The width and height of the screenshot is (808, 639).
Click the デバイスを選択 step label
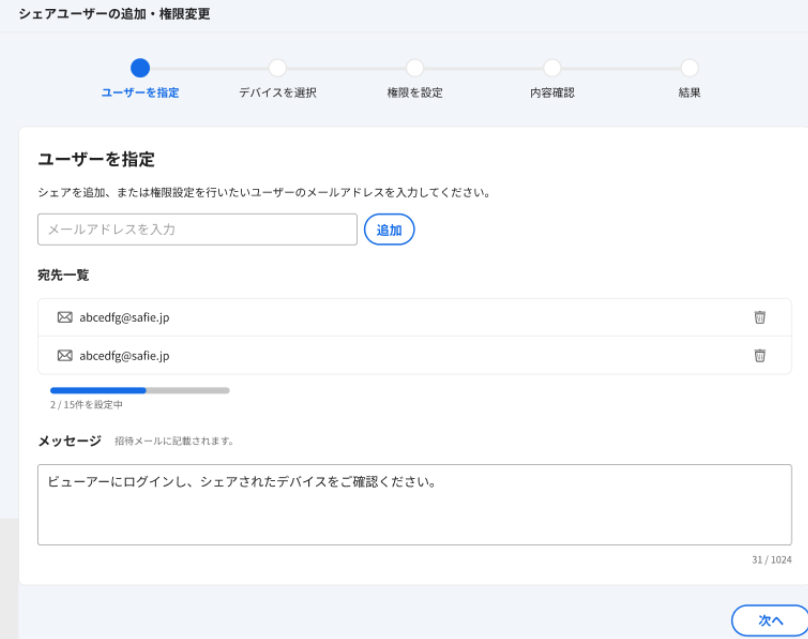click(278, 93)
